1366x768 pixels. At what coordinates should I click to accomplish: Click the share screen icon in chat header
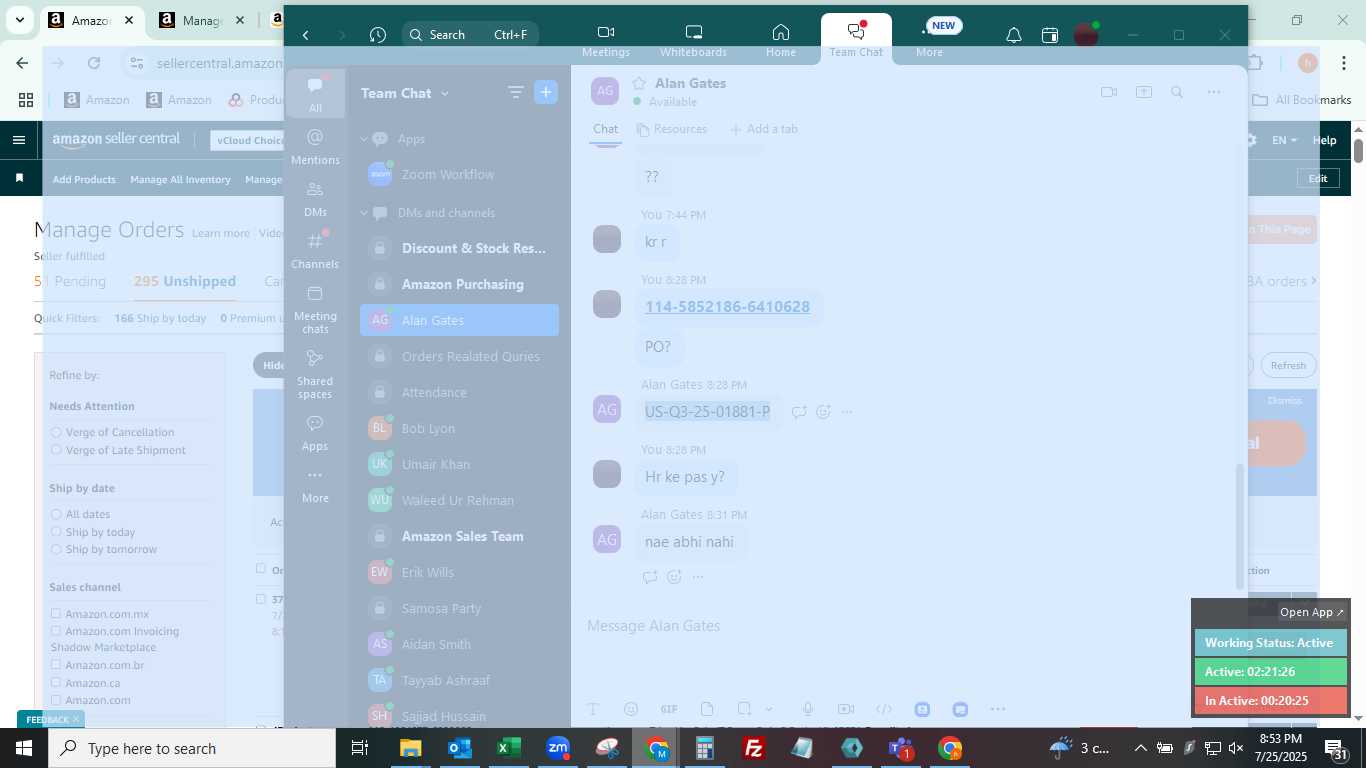point(1144,92)
